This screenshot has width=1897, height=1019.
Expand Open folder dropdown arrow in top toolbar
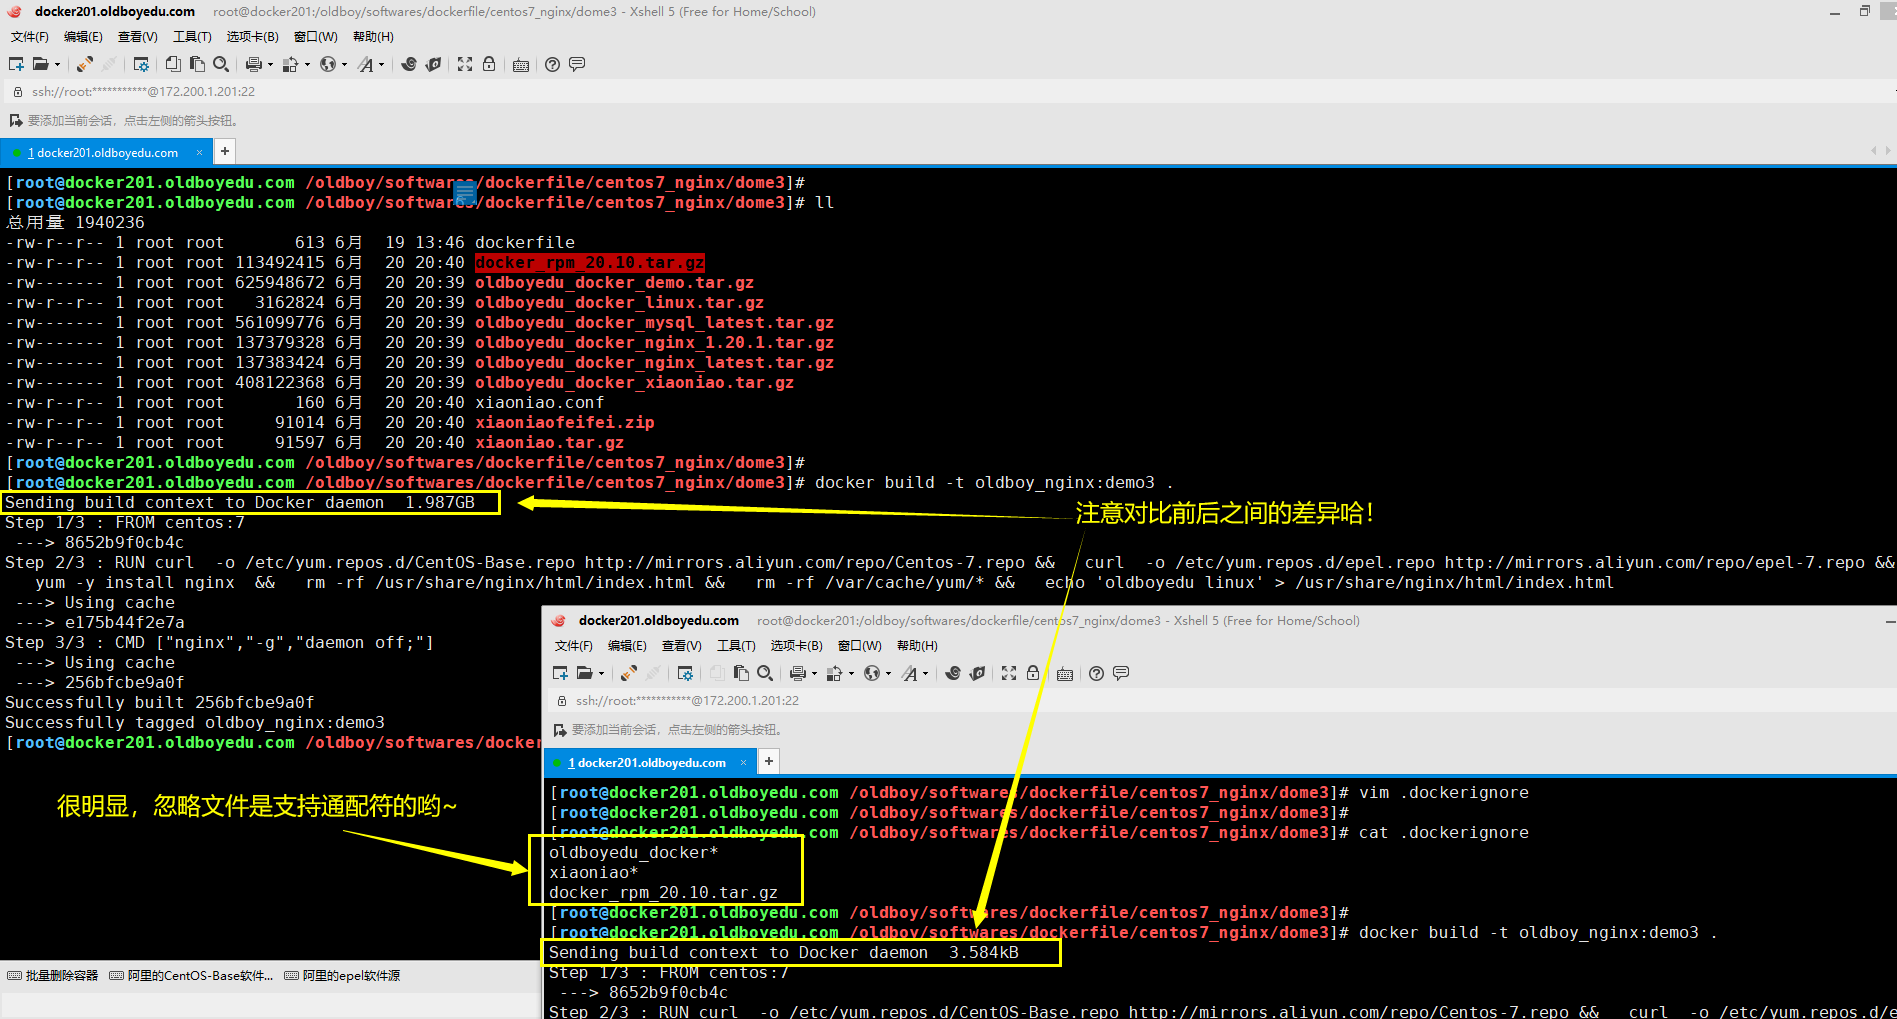tap(57, 65)
